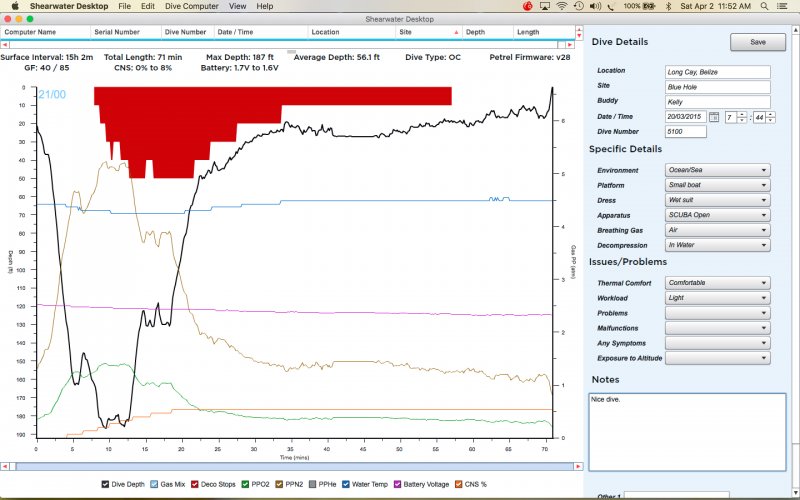The height and width of the screenshot is (500, 800).
Task: Click the Site input field
Action: pyautogui.click(x=717, y=87)
